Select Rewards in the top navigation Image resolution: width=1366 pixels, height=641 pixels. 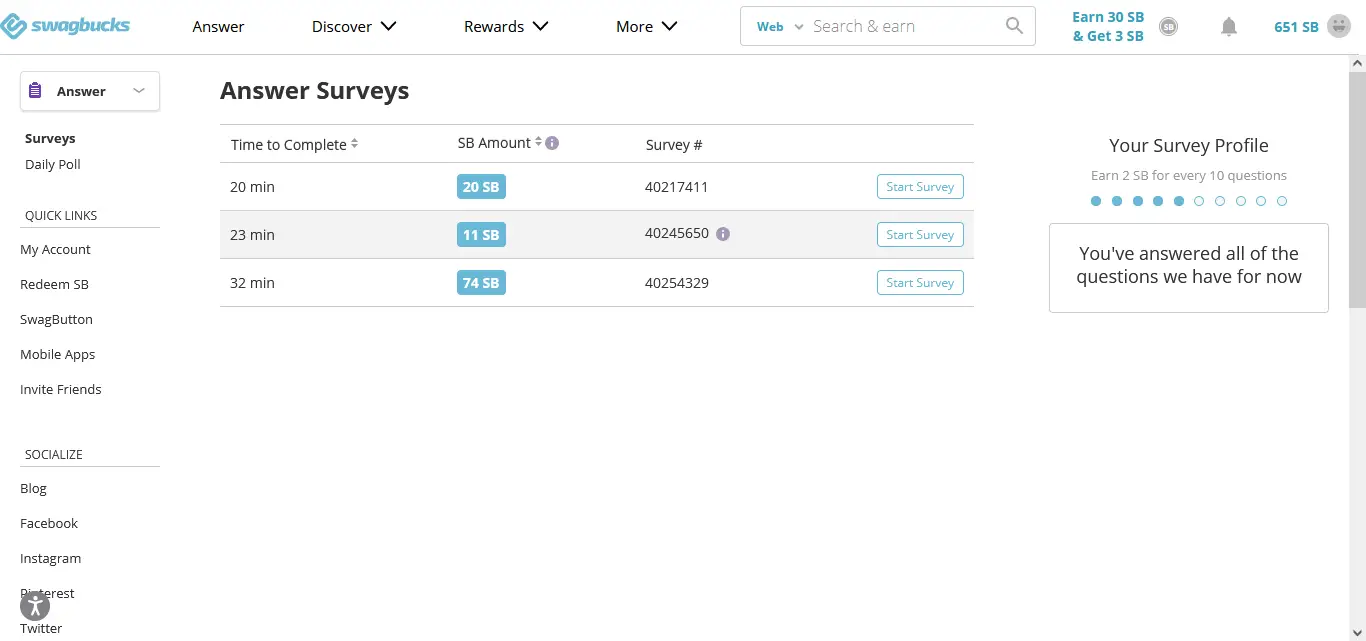[506, 26]
